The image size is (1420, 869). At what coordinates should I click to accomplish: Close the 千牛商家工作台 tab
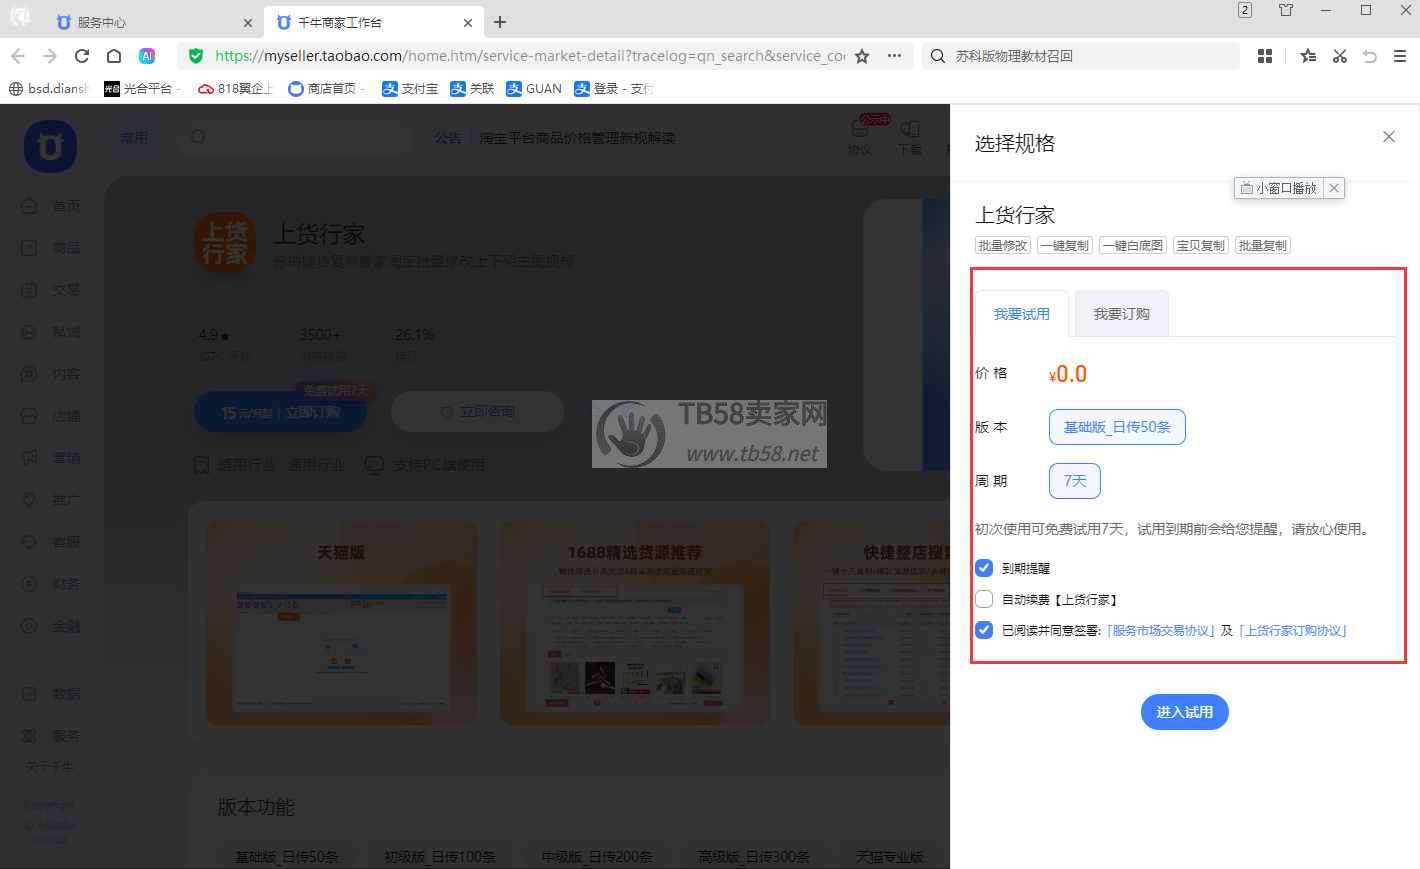tap(468, 22)
